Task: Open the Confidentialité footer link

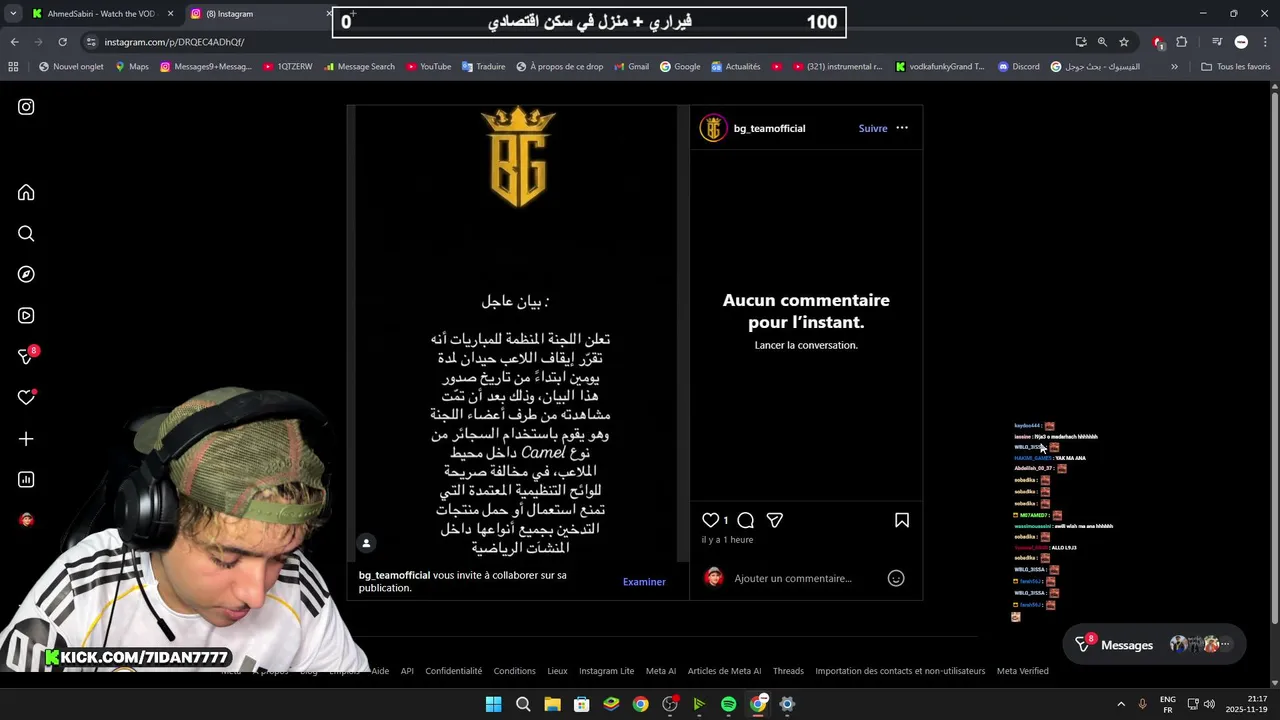Action: (x=453, y=671)
